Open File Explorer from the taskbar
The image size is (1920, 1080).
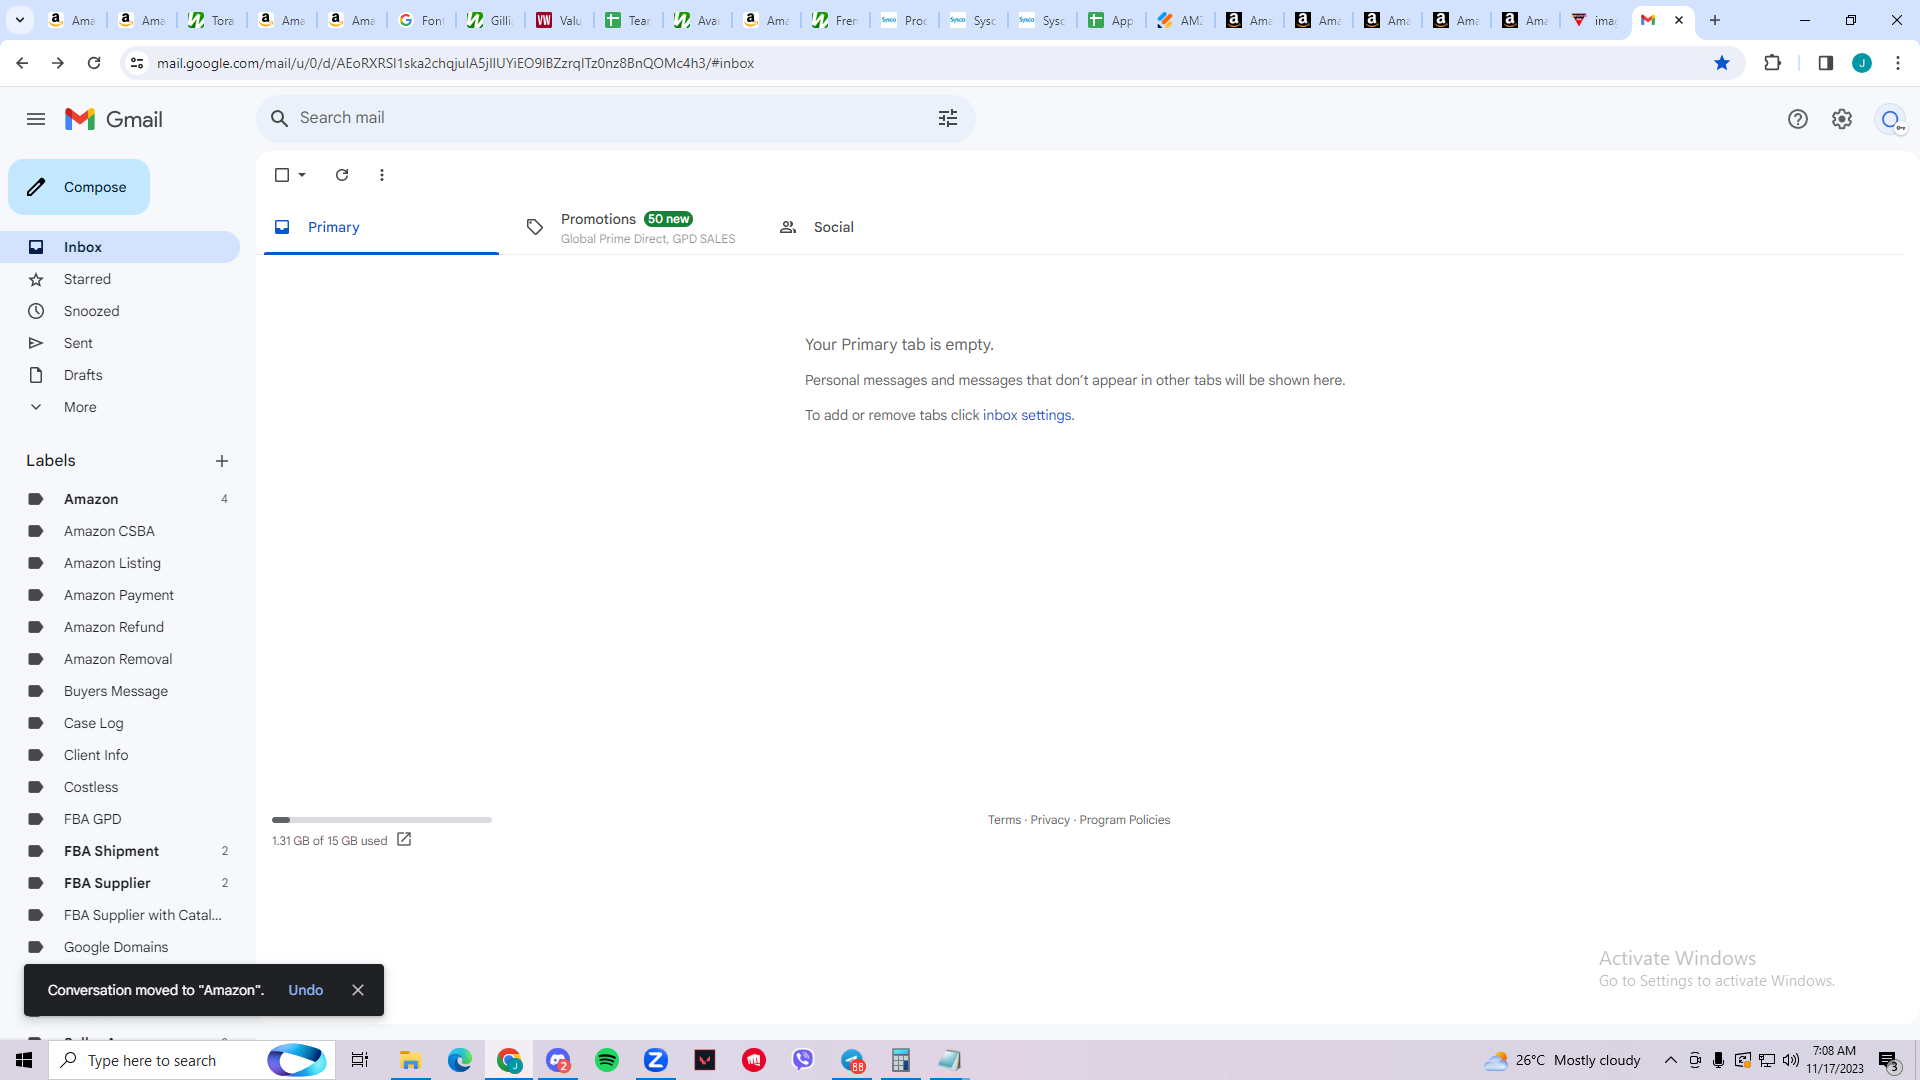[x=410, y=1060]
